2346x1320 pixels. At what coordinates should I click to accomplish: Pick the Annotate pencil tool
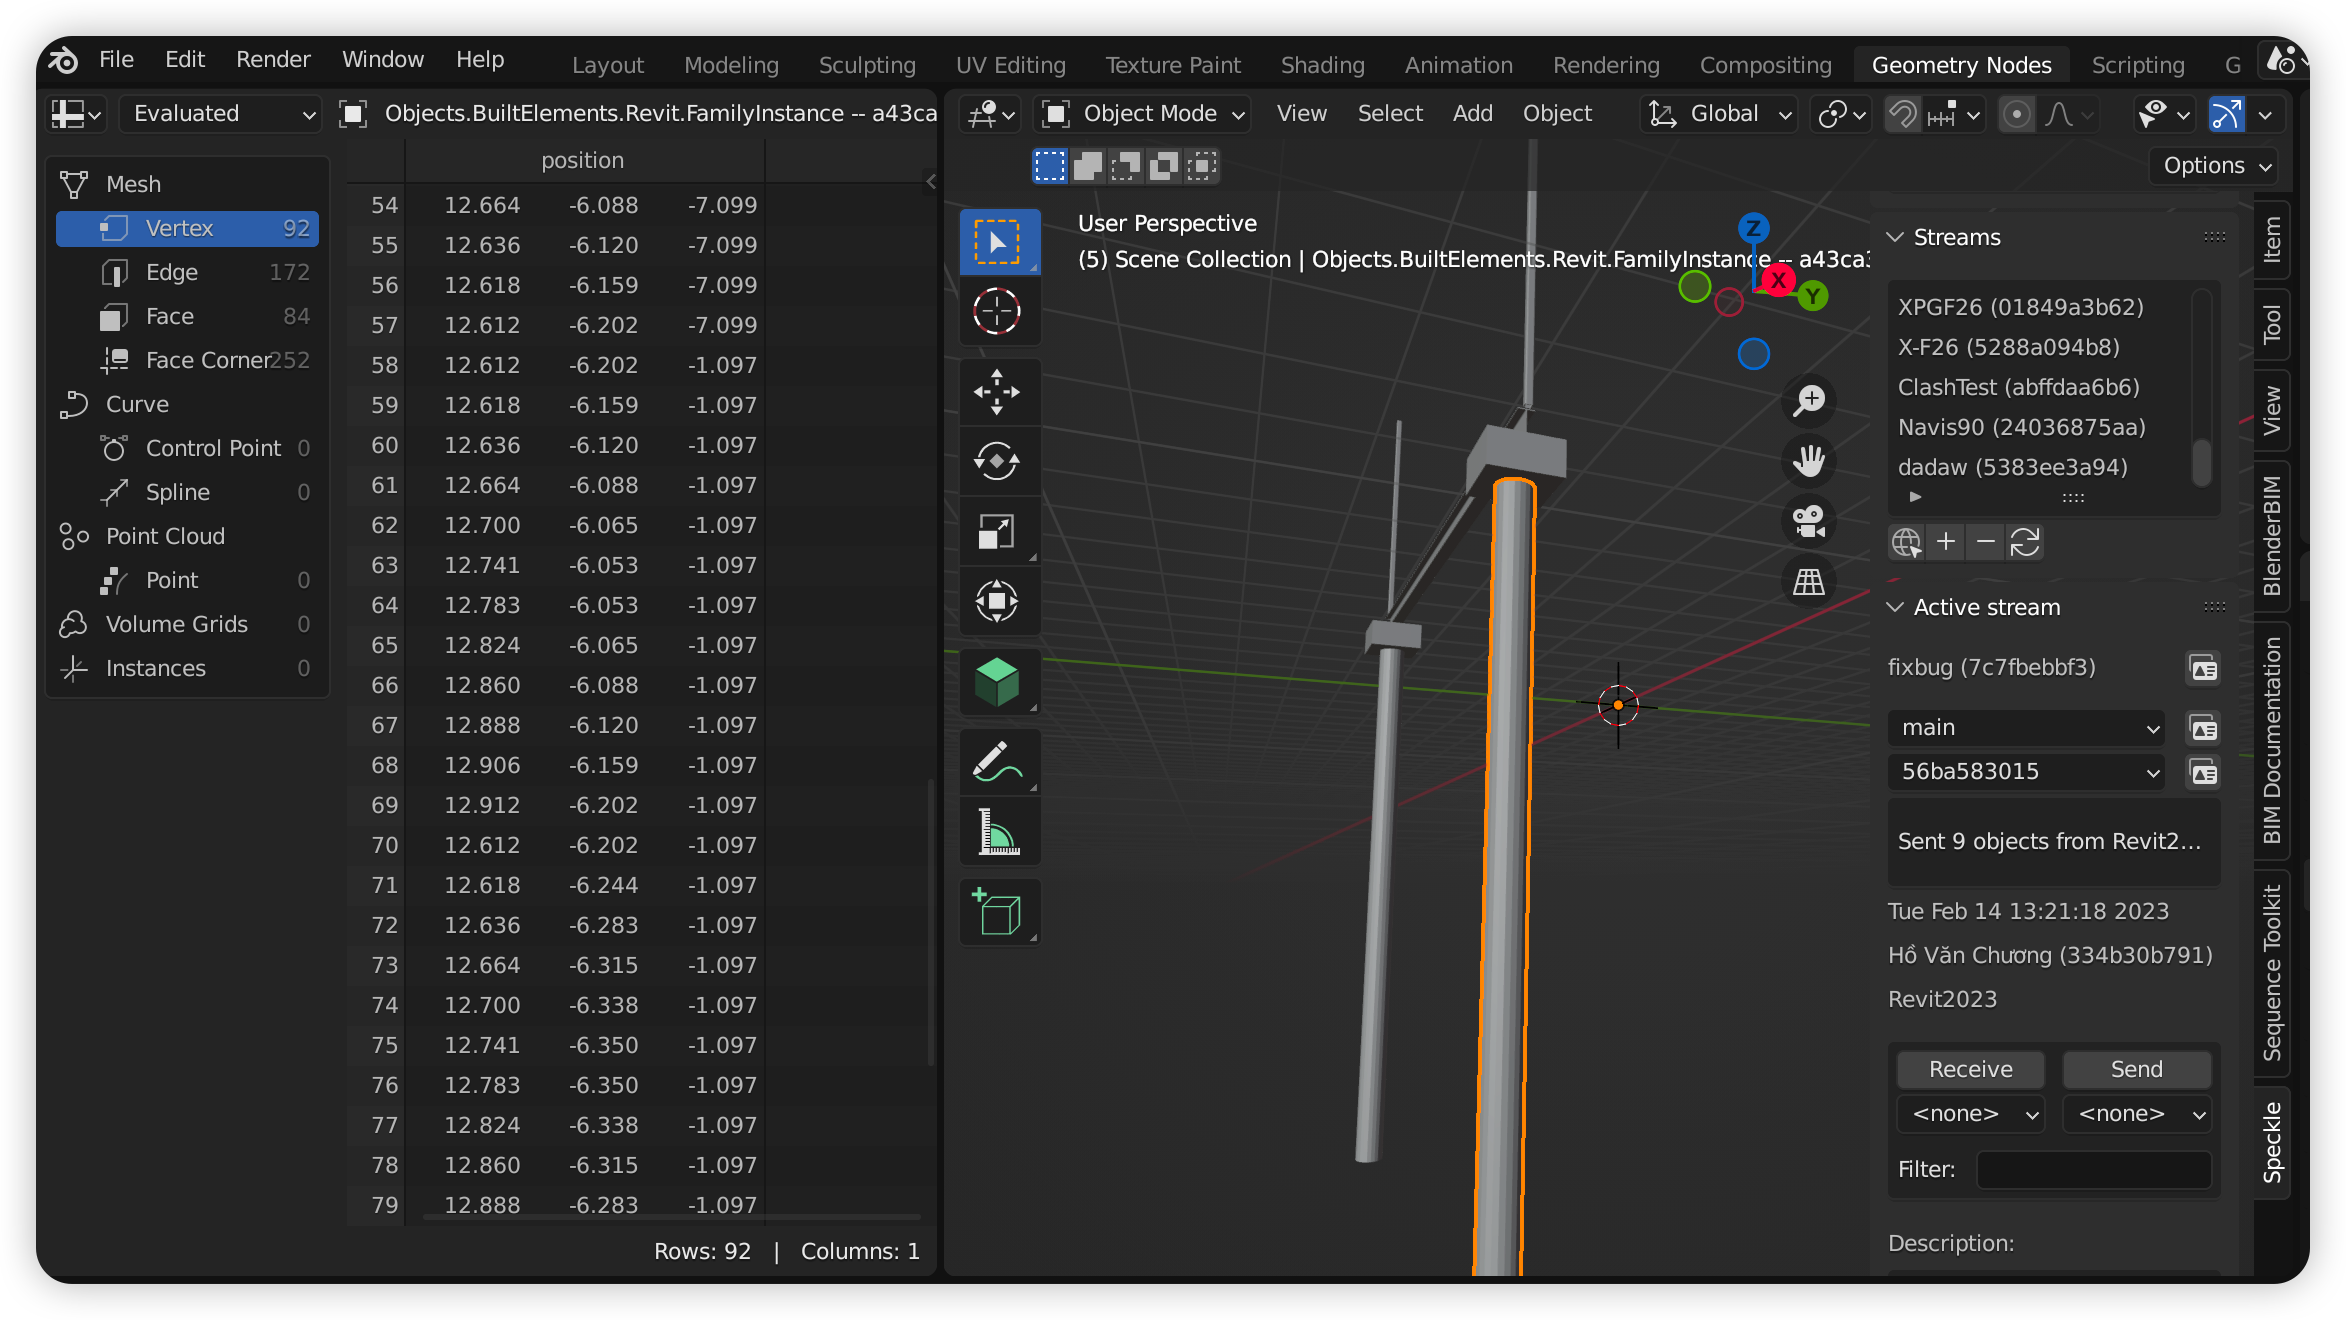pos(997,762)
